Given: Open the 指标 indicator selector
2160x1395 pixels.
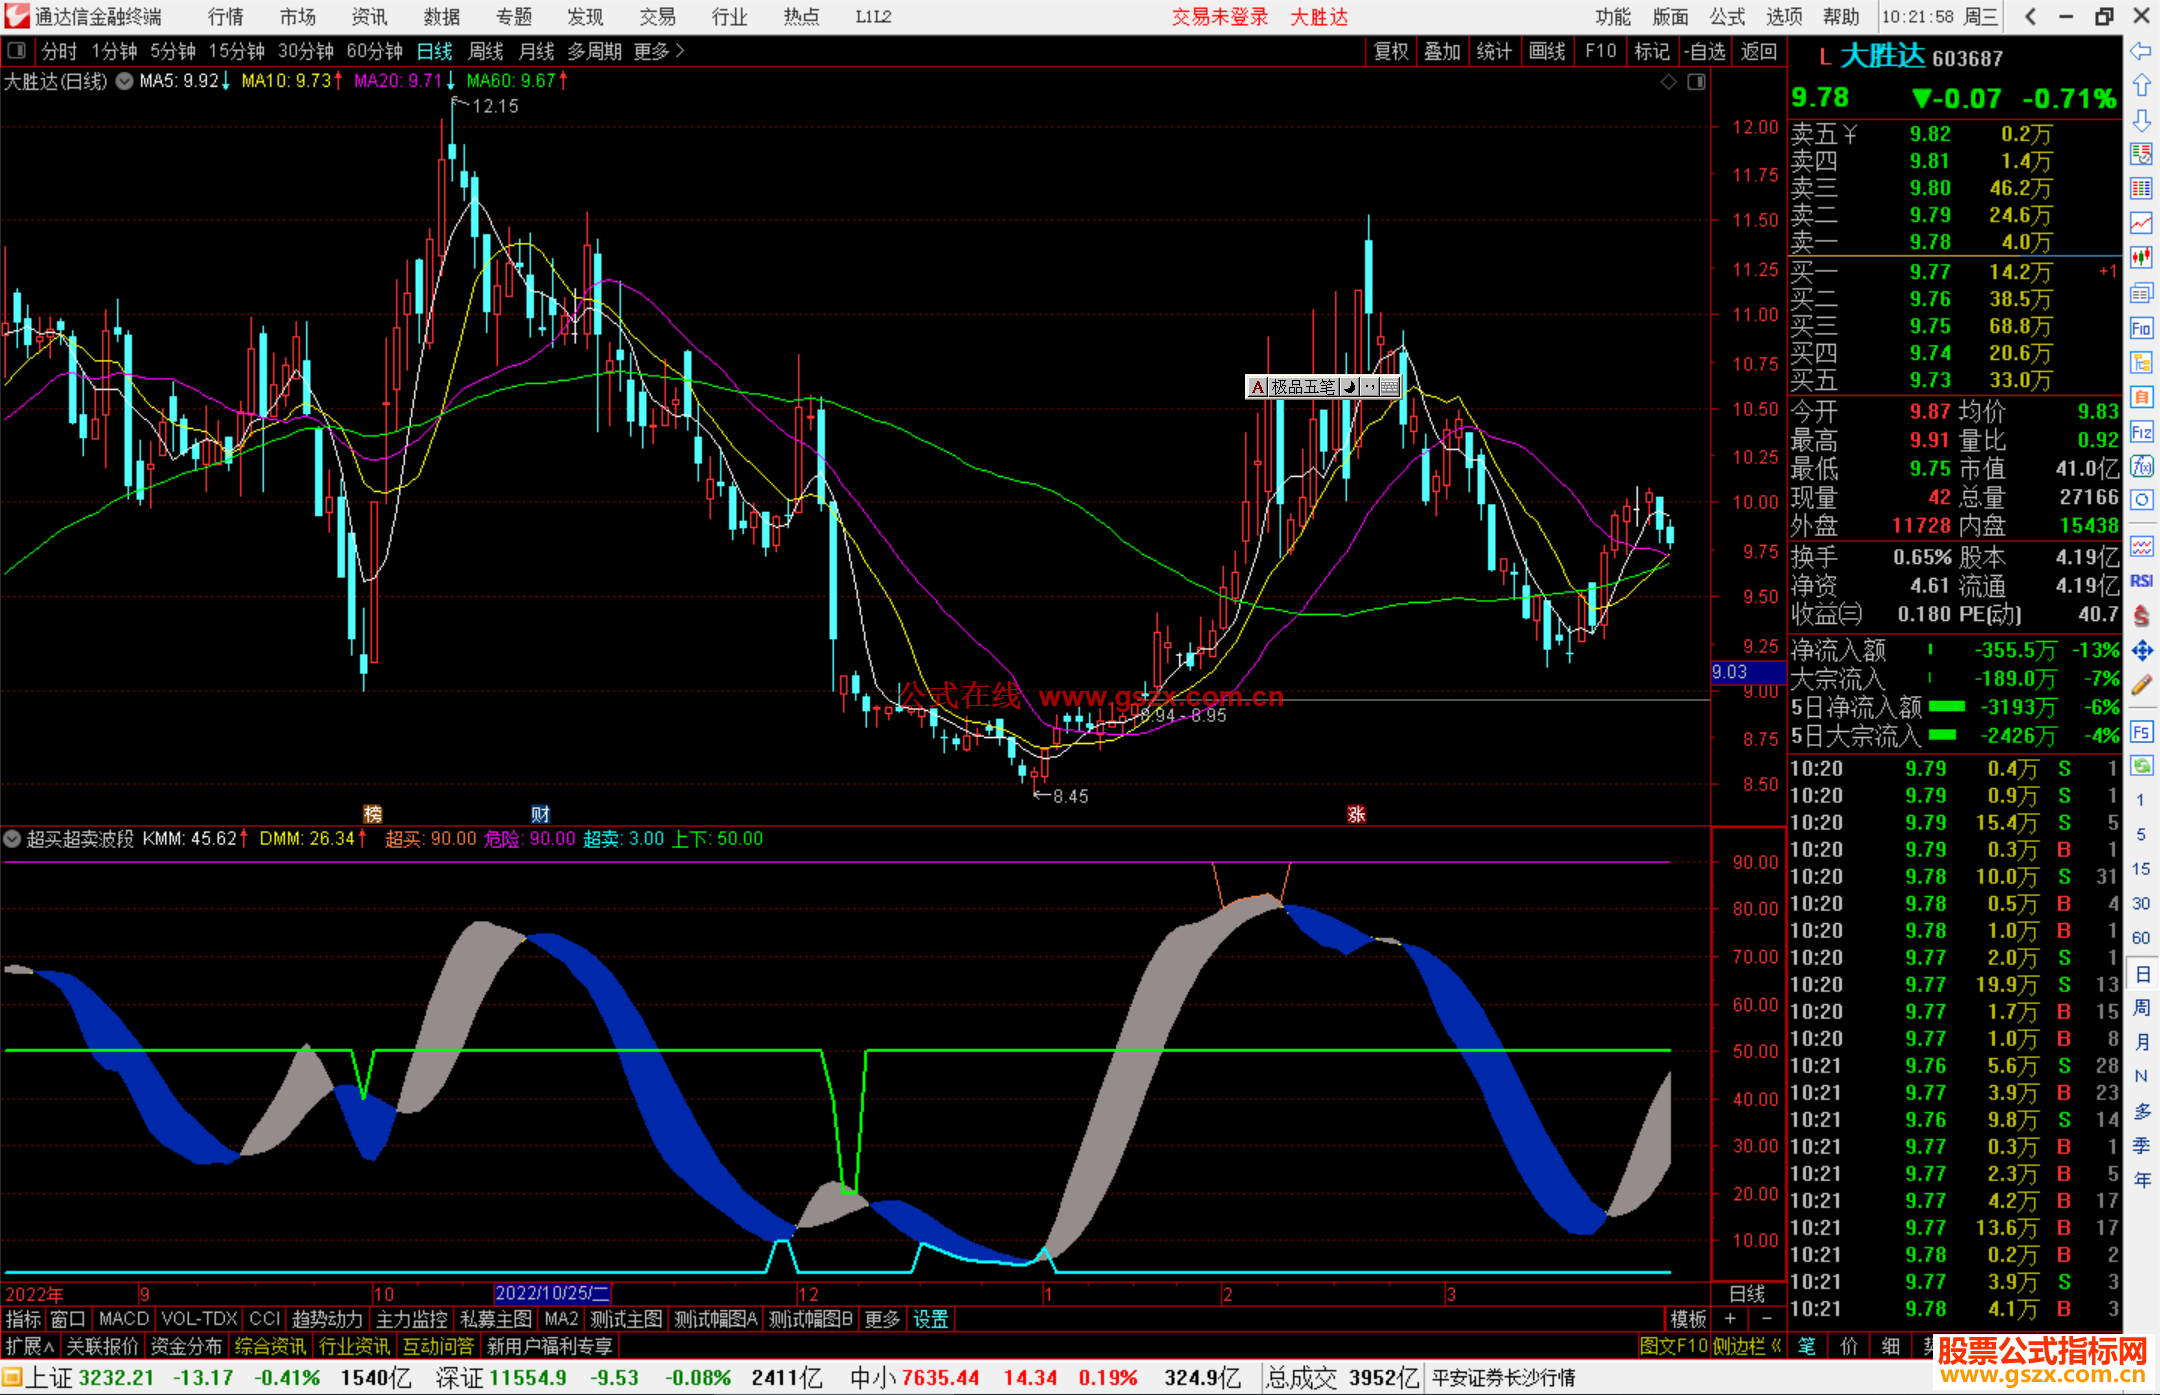Looking at the screenshot, I should click(x=23, y=1319).
